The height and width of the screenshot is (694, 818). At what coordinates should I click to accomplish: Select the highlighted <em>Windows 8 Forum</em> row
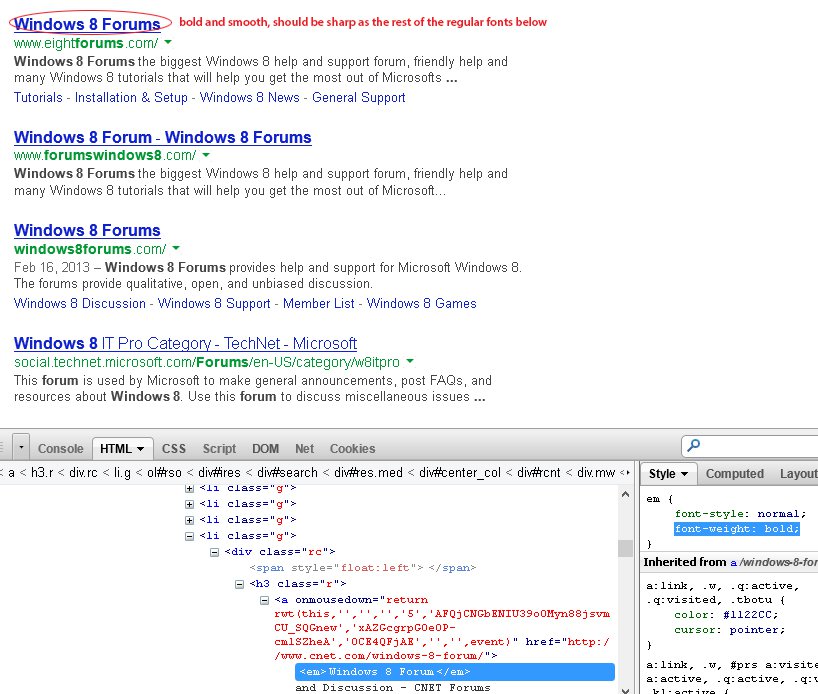(x=455, y=672)
